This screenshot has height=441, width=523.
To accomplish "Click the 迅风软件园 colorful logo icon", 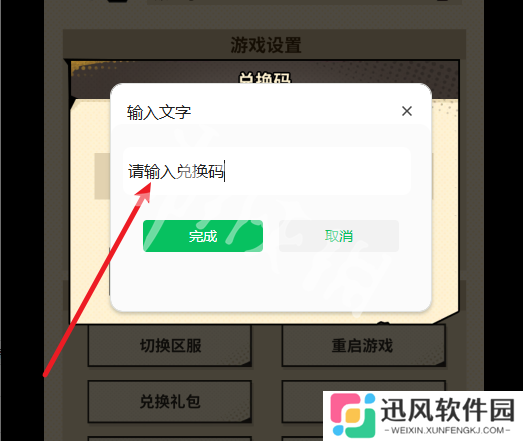I will click(x=353, y=415).
